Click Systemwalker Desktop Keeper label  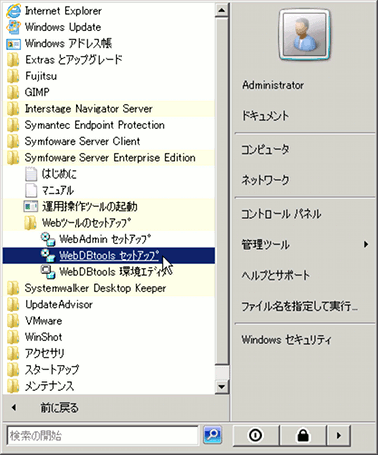[95, 288]
